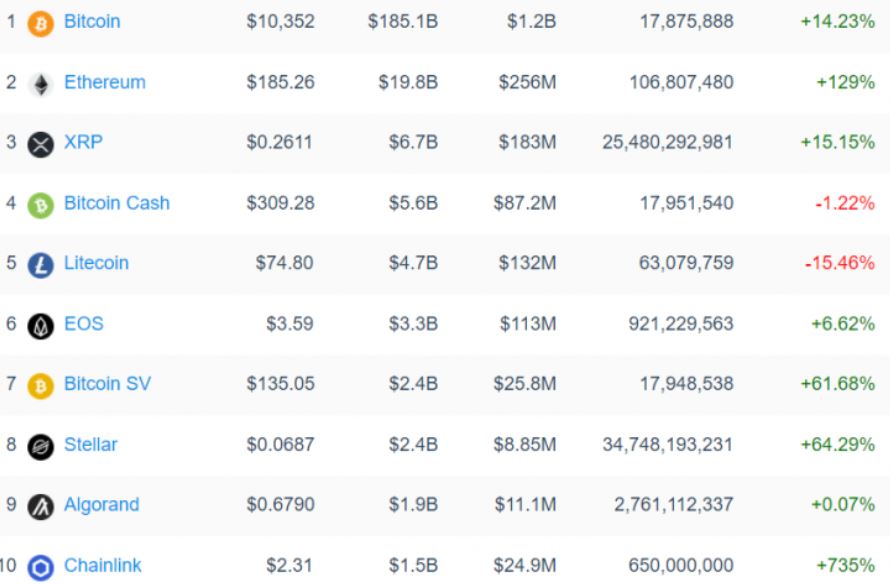Click the Stellar logo icon
890x585 pixels.
coord(41,447)
